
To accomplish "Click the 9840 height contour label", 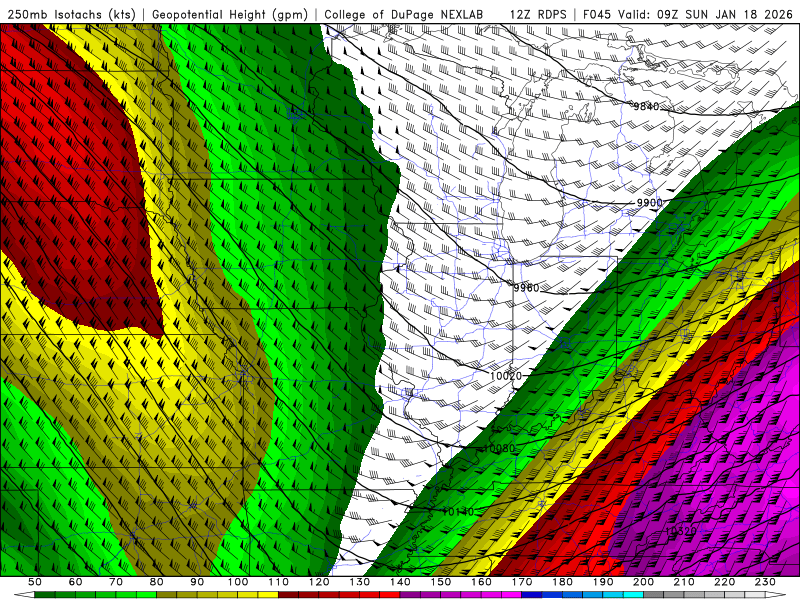I will tap(646, 106).
